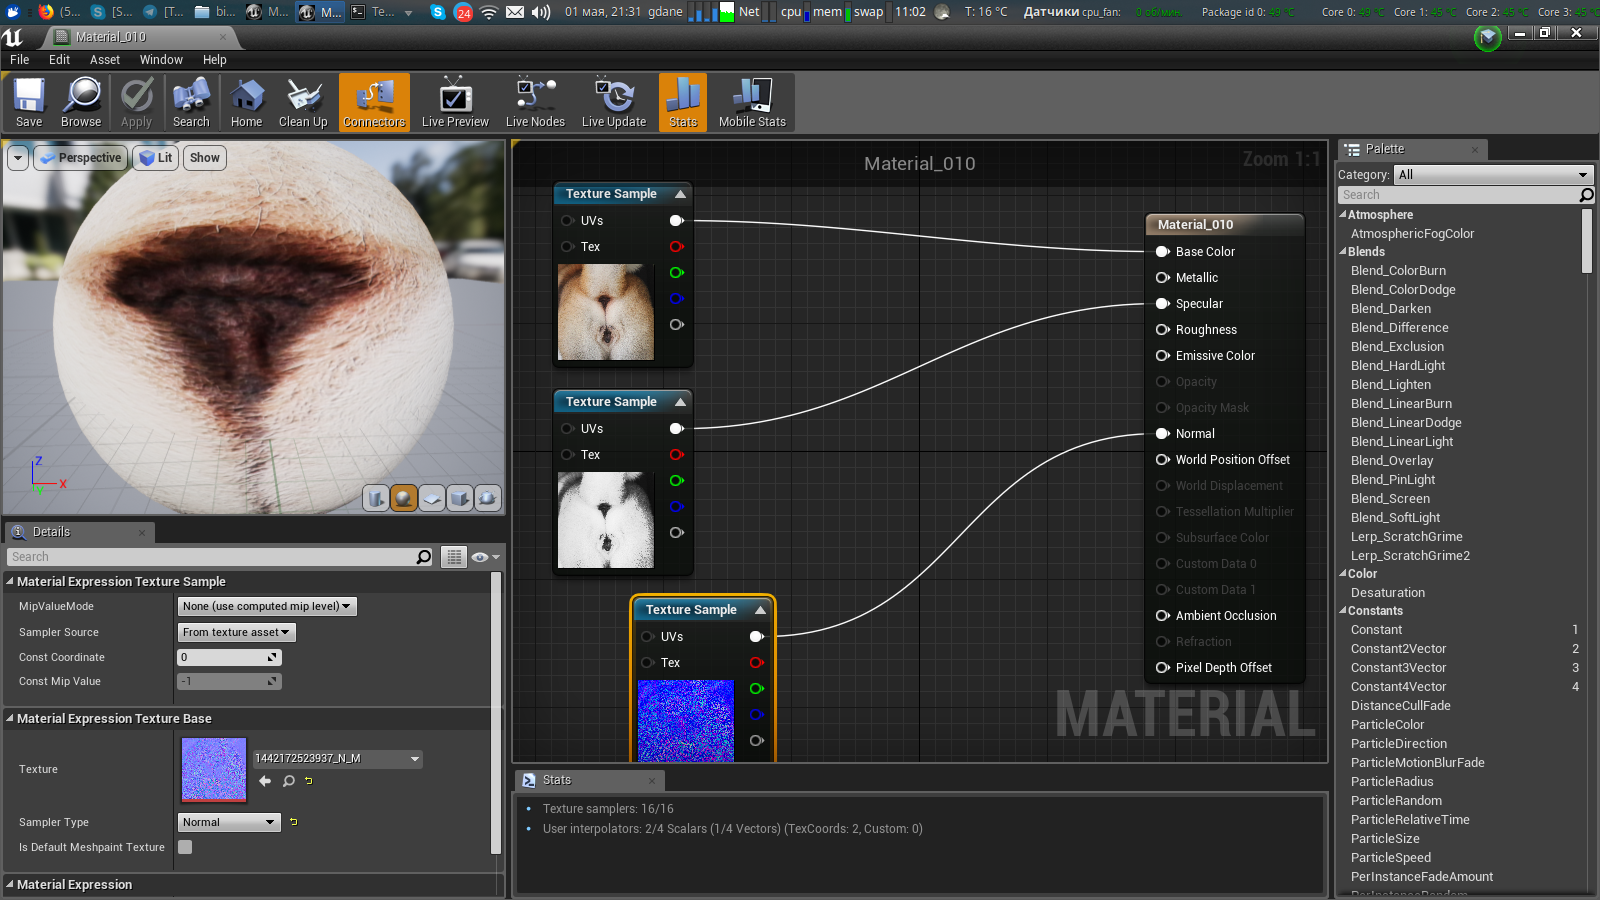Click the Home toolbar icon
This screenshot has width=1600, height=900.
[x=246, y=102]
